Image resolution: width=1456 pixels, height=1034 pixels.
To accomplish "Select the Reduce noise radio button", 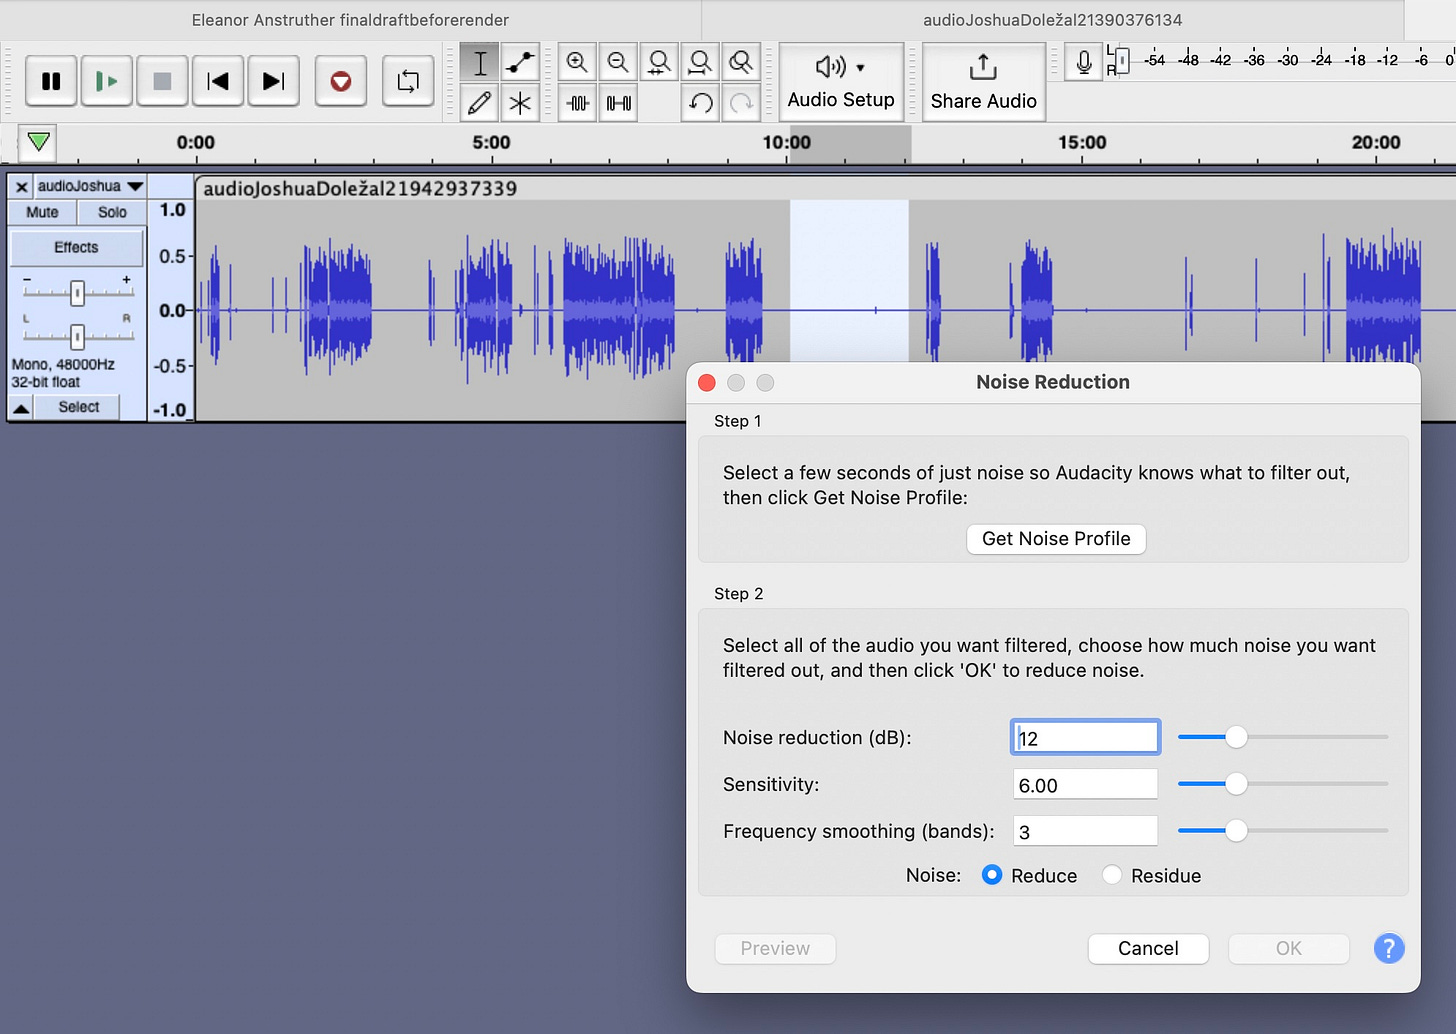I will click(x=992, y=875).
